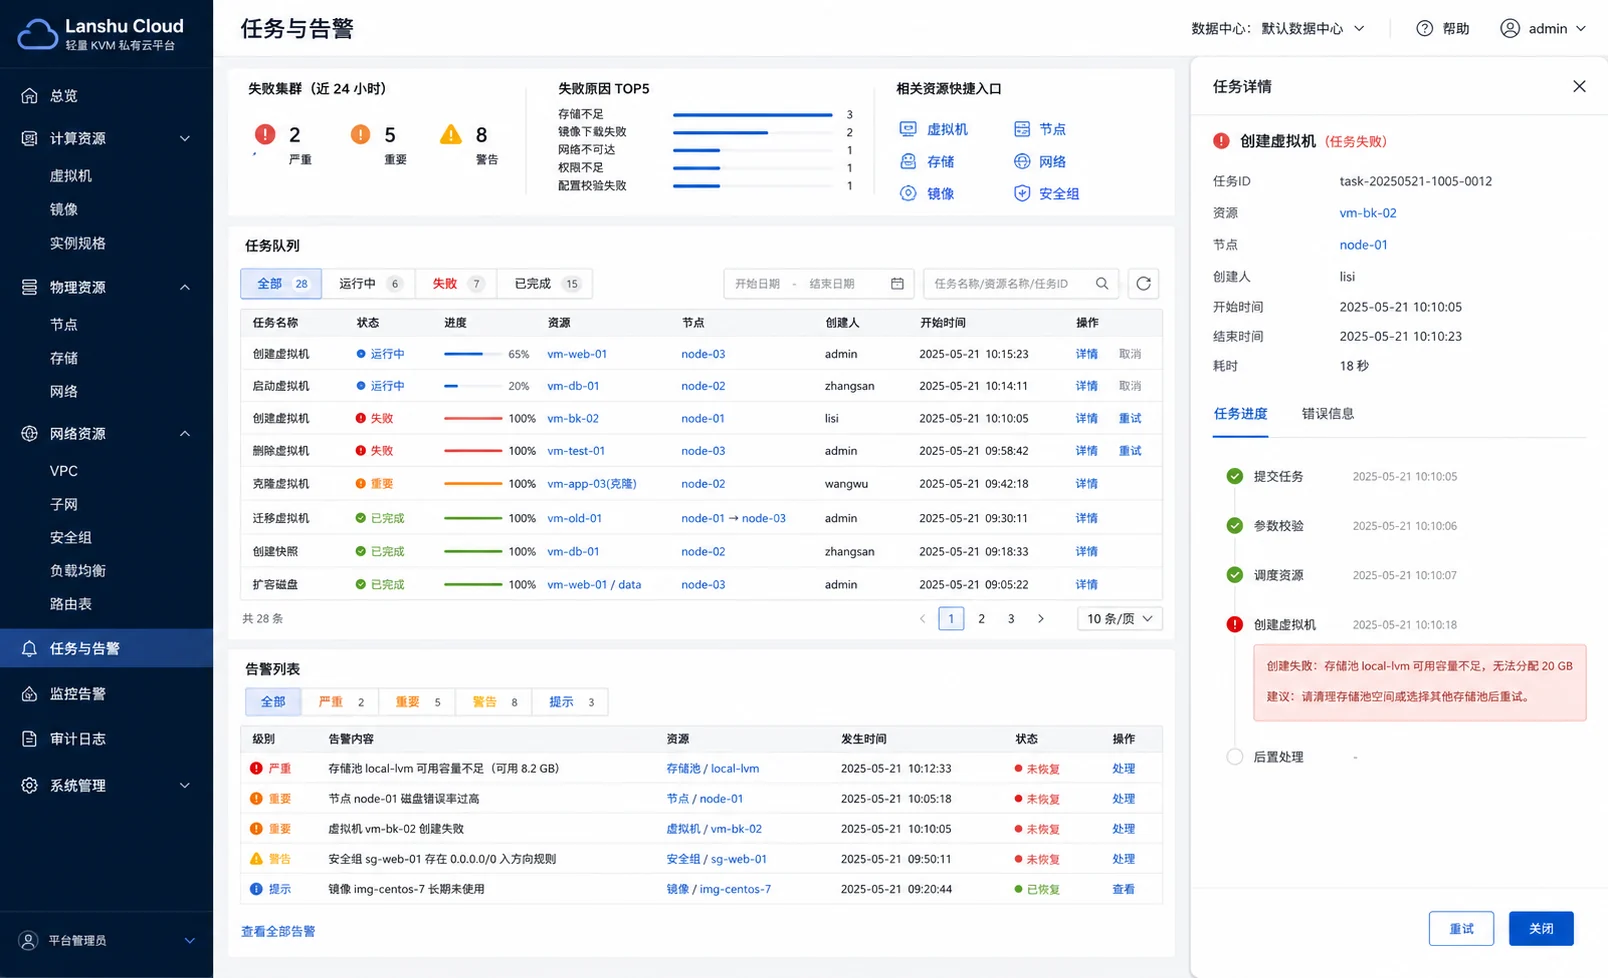Viewport: 1608px width, 978px height.
Task: Open the admin account dropdown arrow
Action: pos(1581,28)
